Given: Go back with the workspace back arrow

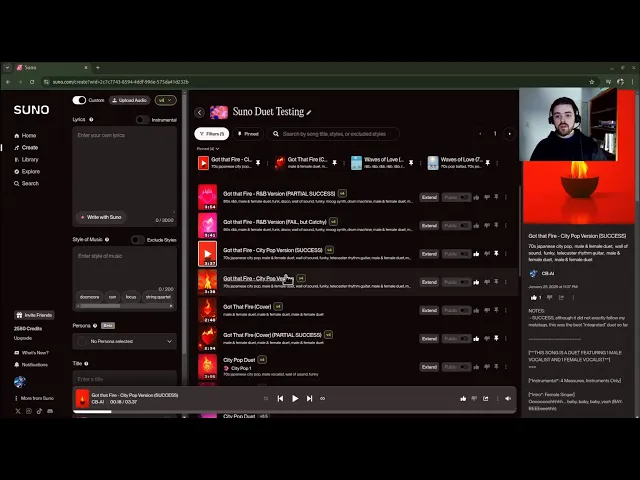Looking at the screenshot, I should 200,112.
